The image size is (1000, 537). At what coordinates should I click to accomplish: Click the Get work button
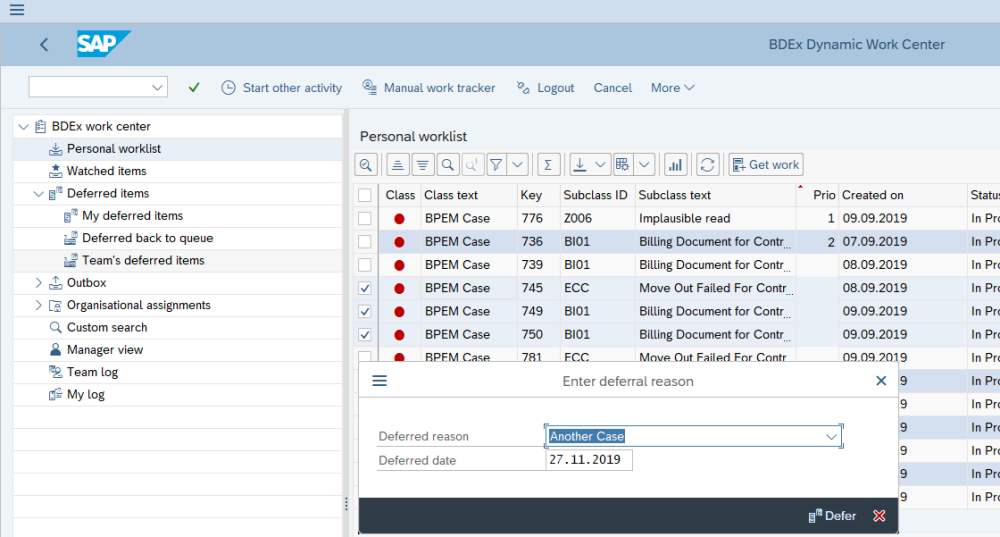766,165
